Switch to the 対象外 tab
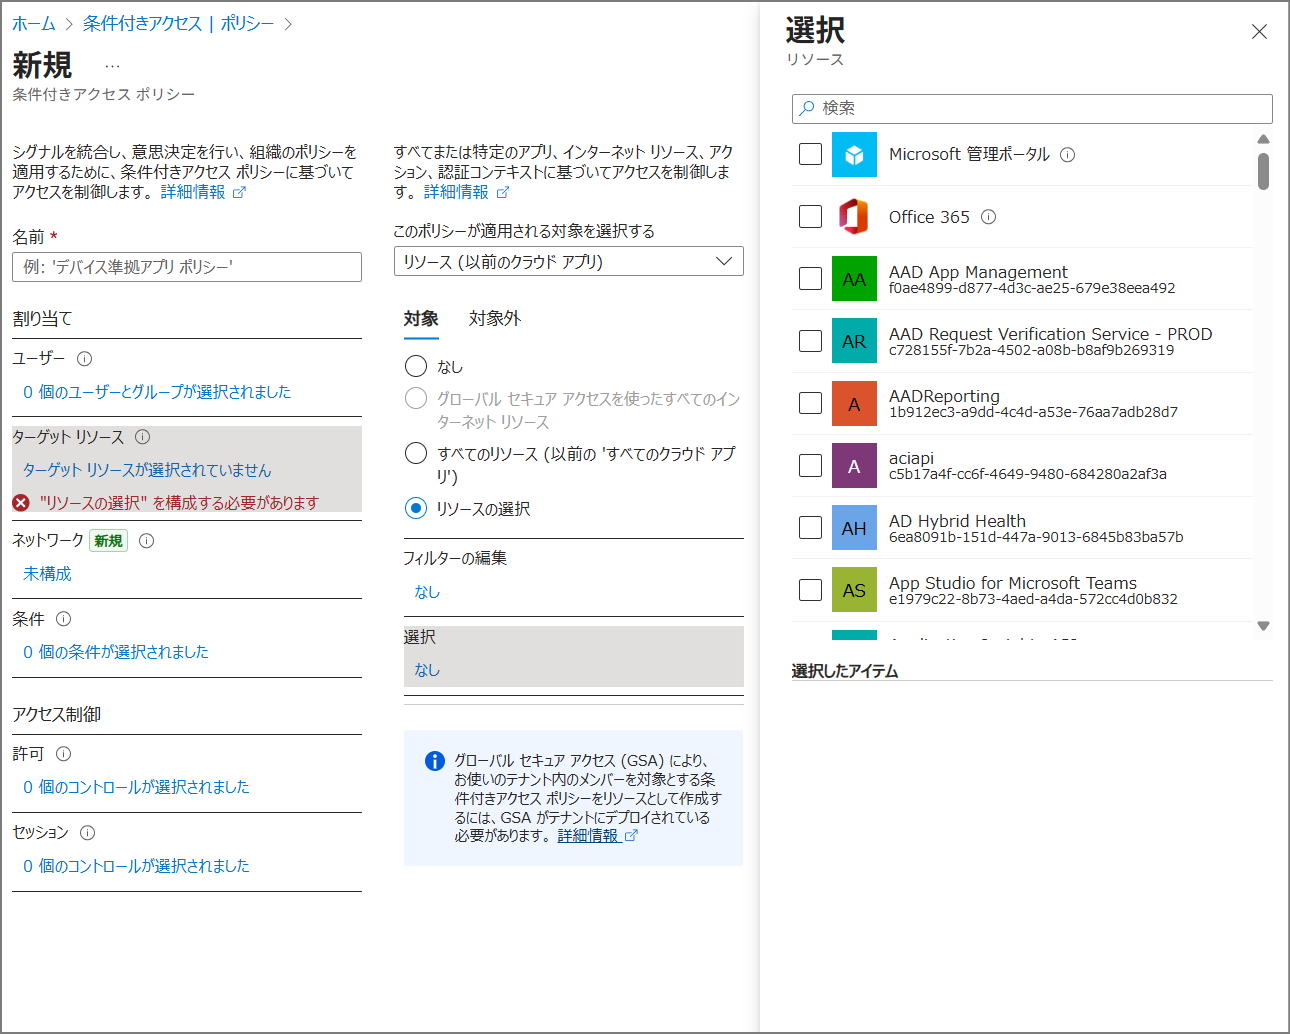 [x=495, y=319]
